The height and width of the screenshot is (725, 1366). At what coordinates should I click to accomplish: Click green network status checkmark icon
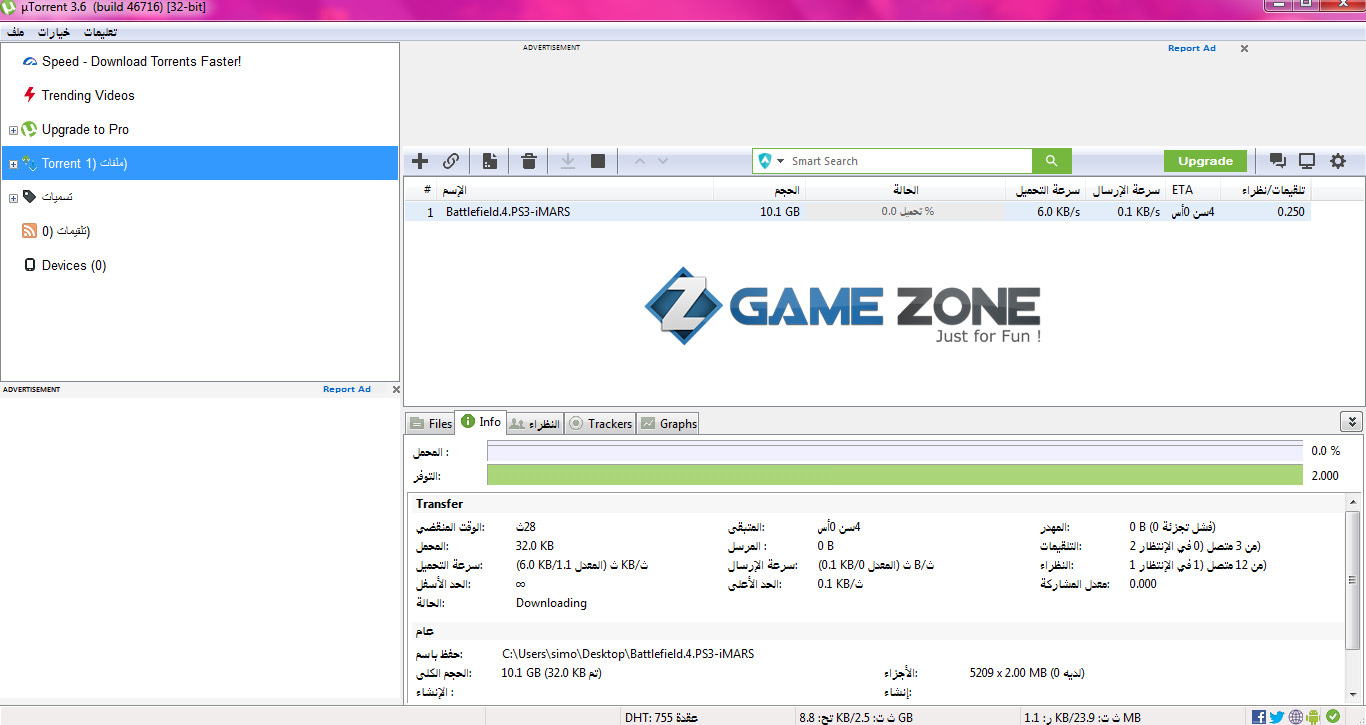tap(1333, 716)
